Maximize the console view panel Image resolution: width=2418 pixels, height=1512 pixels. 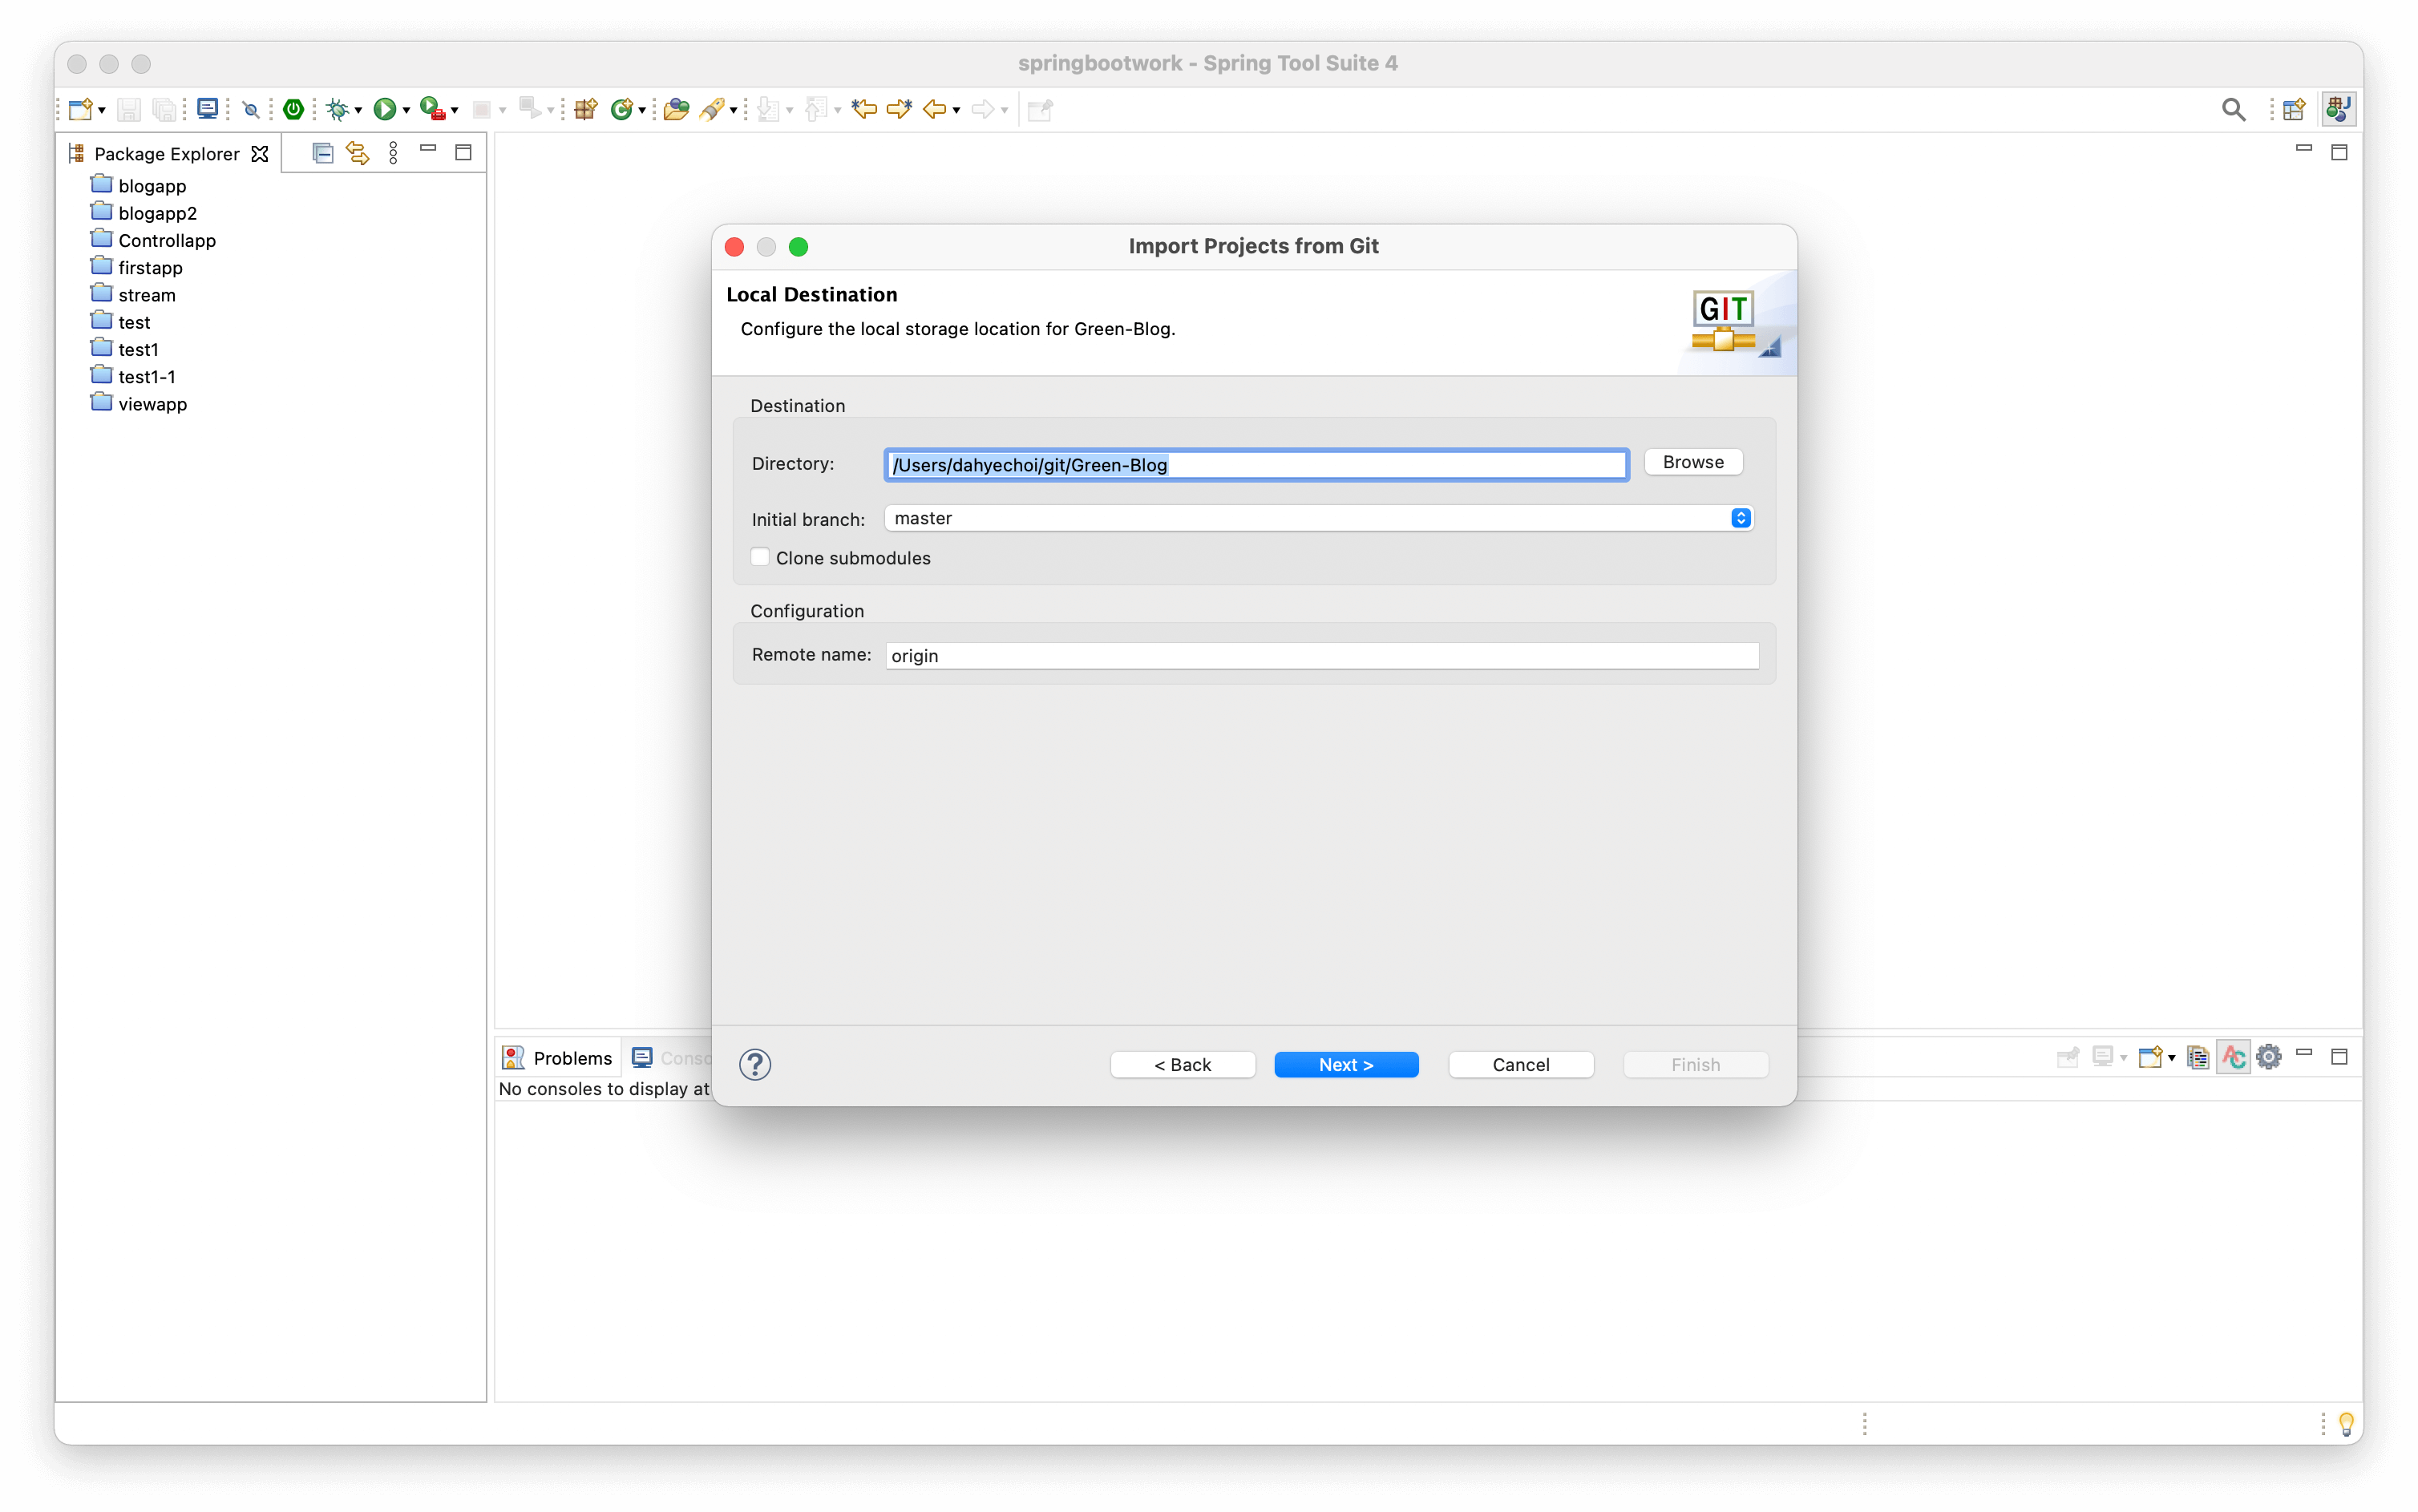(2339, 1057)
